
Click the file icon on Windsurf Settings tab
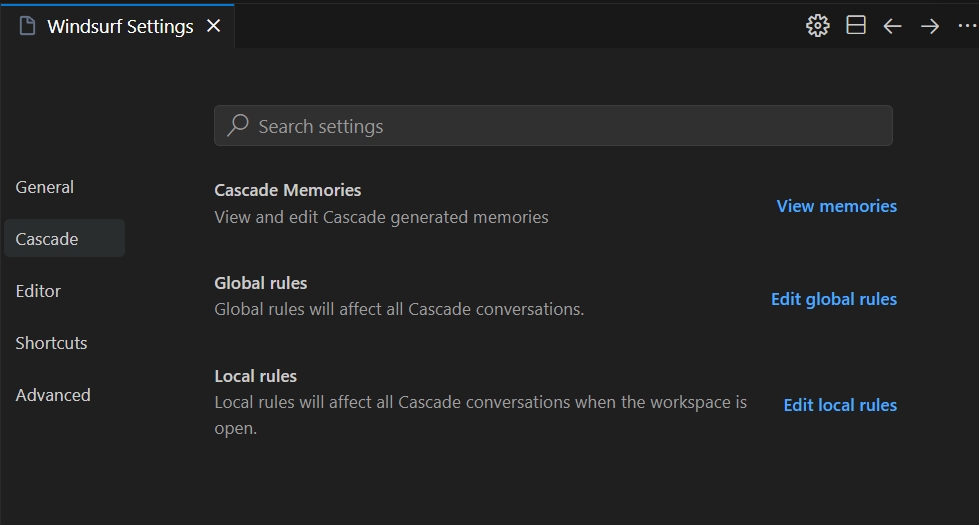28,26
